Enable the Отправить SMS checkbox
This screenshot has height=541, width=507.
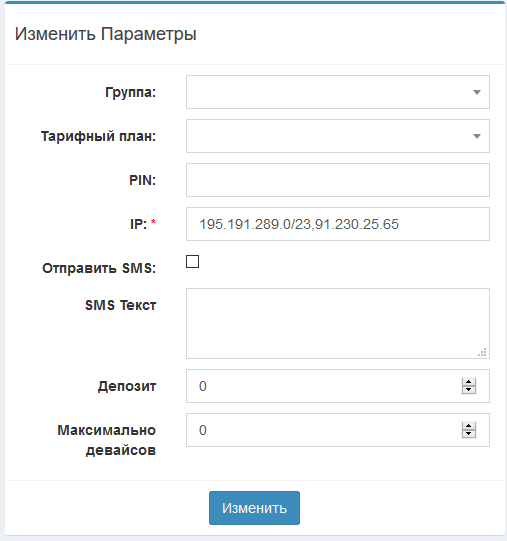(x=193, y=262)
